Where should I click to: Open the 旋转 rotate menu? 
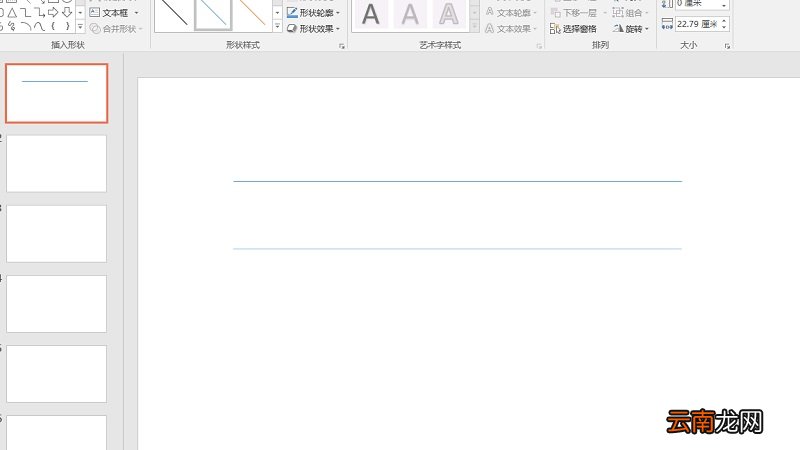(x=631, y=29)
